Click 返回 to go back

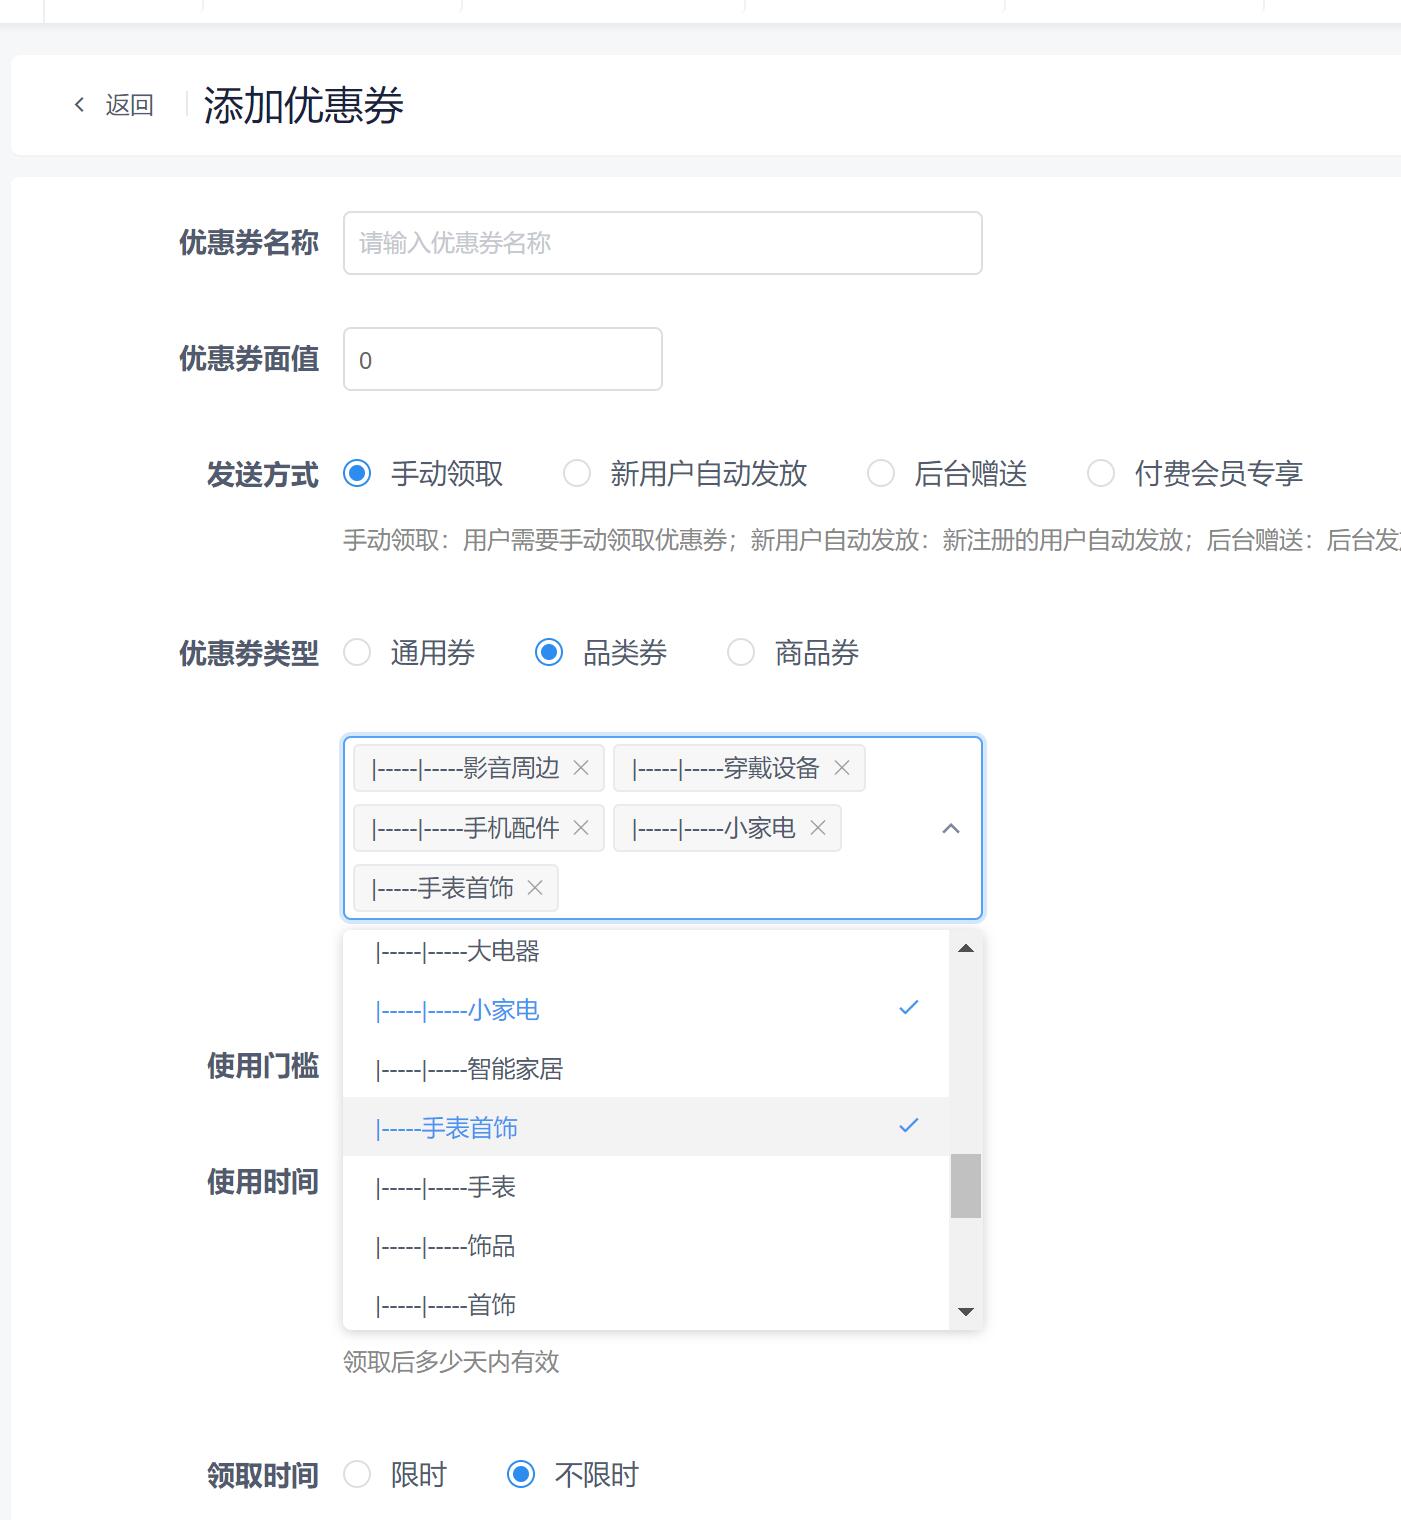pos(129,105)
